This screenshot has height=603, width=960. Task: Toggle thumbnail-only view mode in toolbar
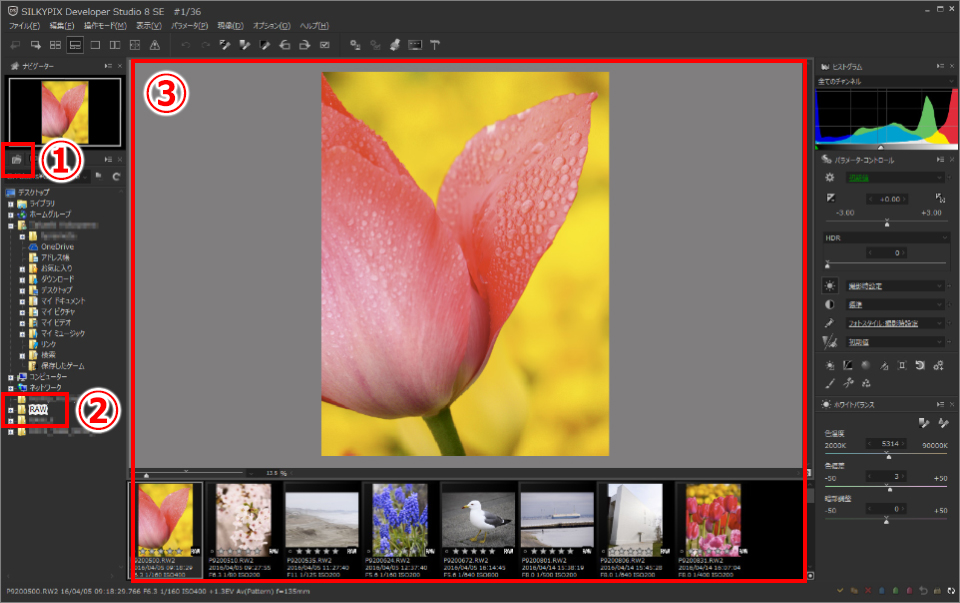point(55,45)
